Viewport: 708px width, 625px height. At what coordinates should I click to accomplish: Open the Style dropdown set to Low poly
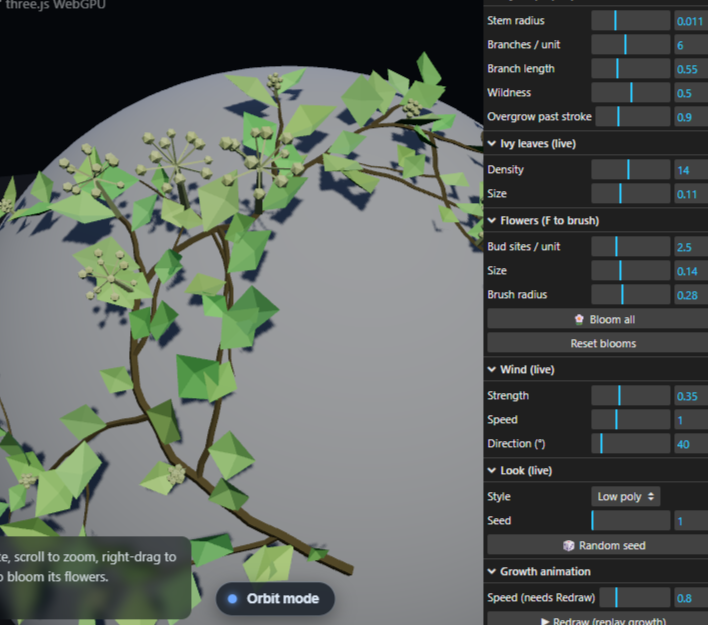pos(625,496)
